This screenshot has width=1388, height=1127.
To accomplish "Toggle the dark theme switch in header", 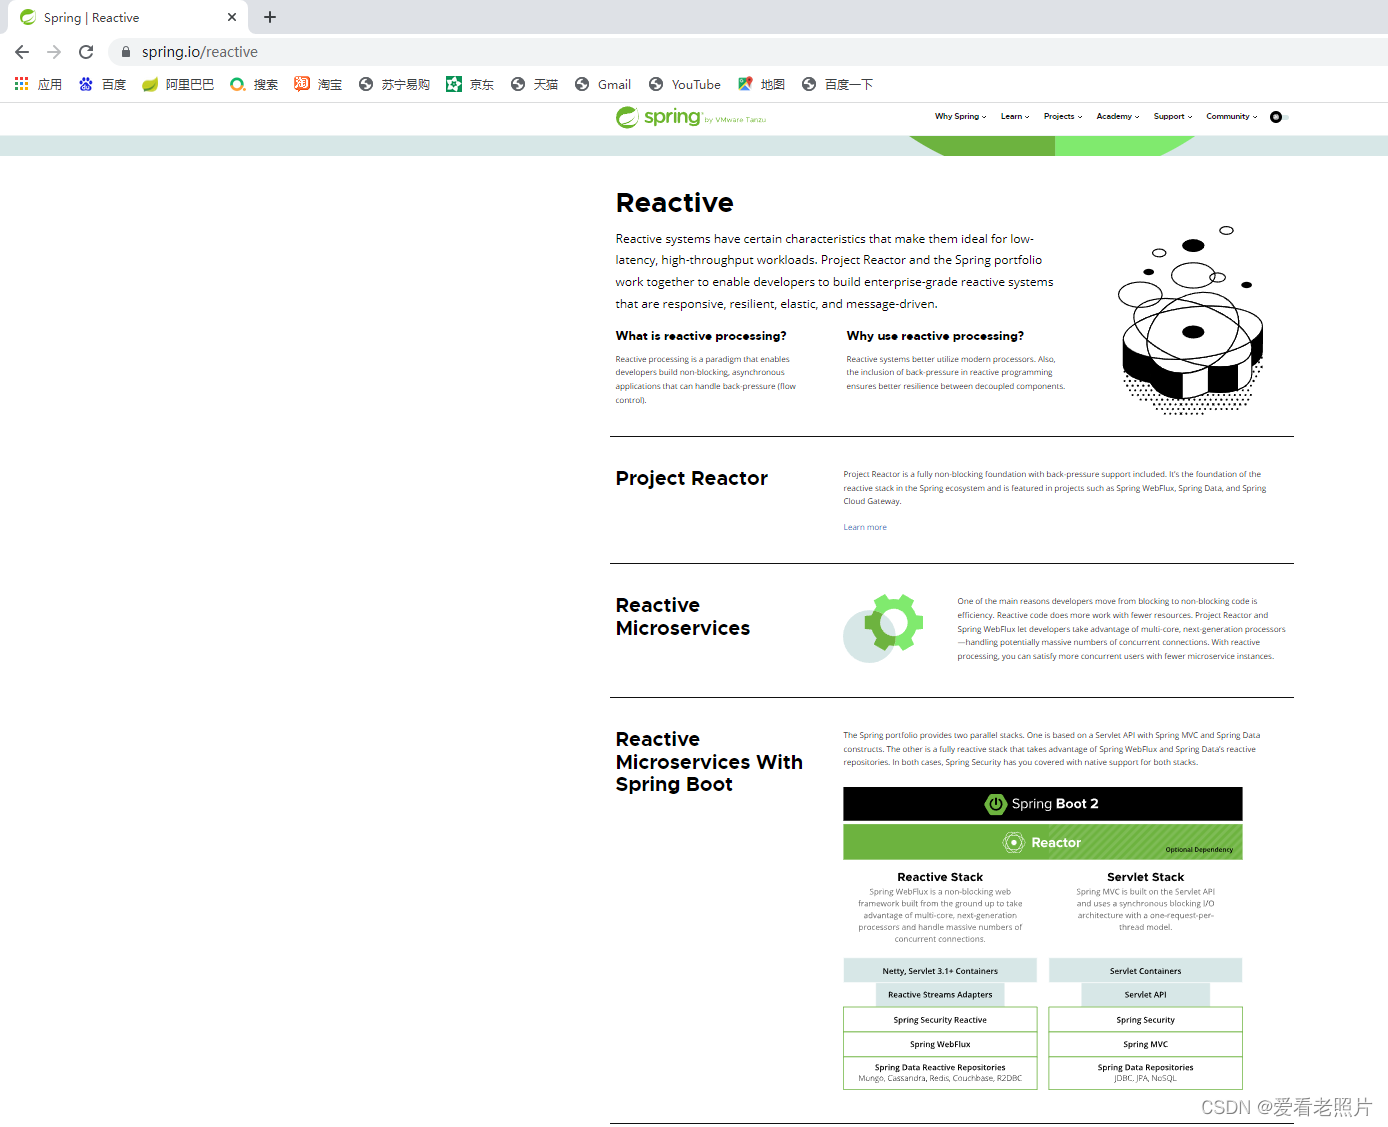I will point(1279,117).
